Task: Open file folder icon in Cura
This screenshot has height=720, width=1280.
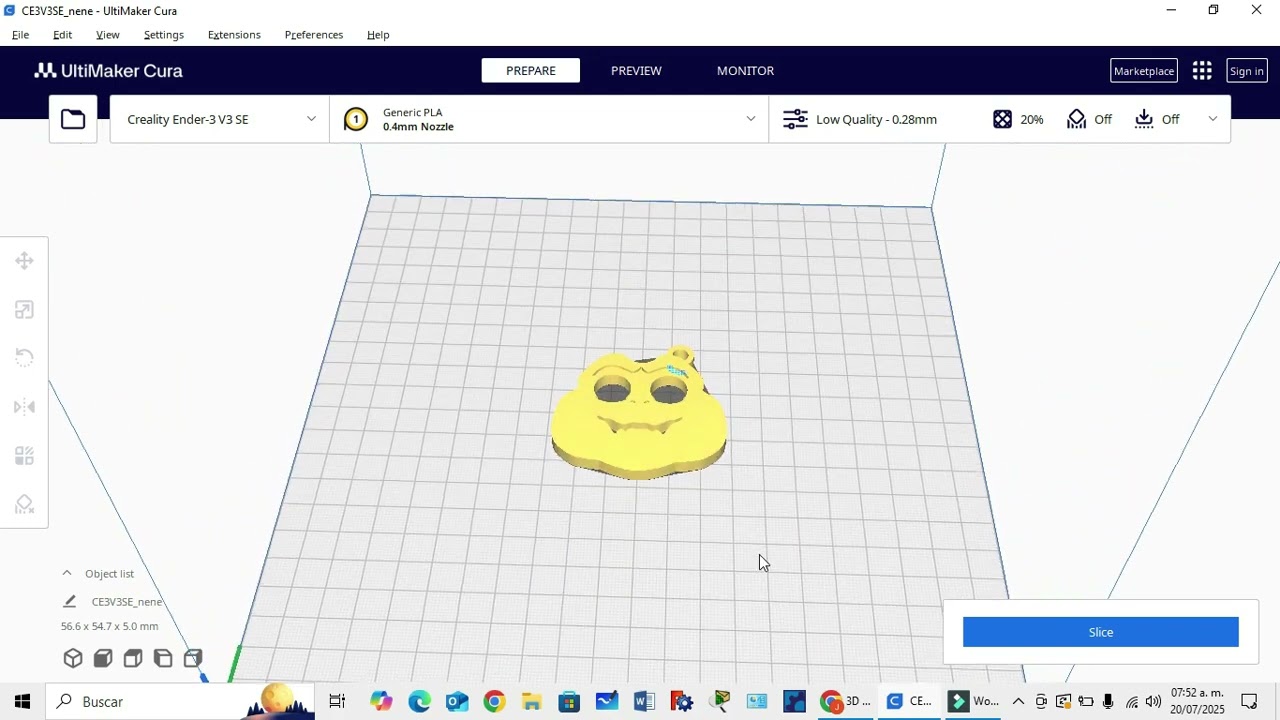Action: [x=73, y=120]
